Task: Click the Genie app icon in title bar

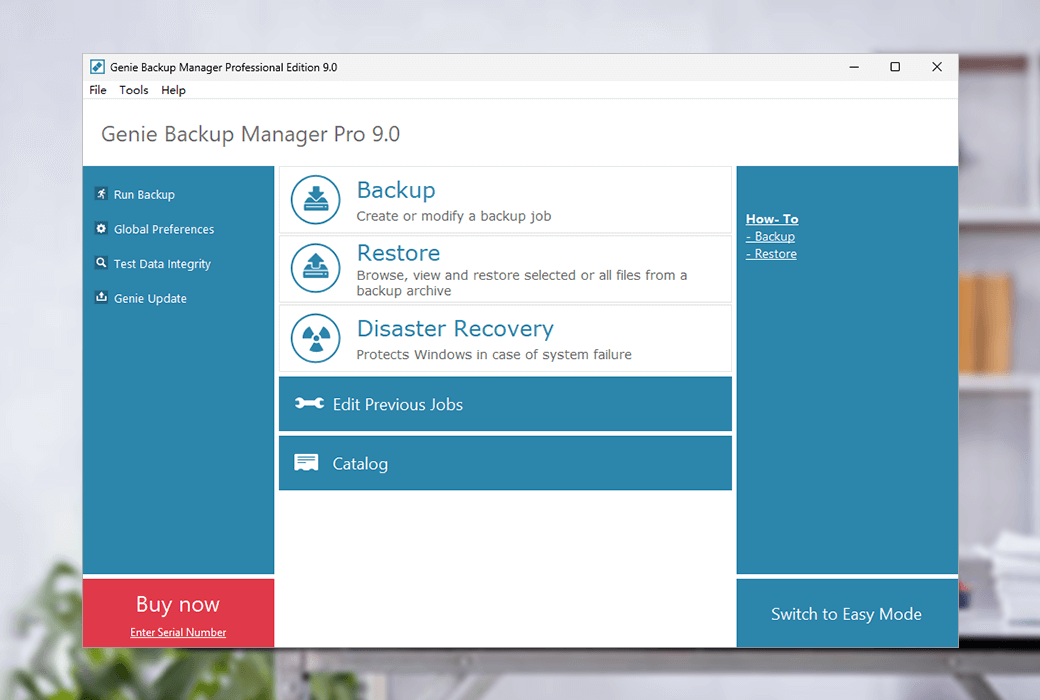Action: (x=98, y=67)
